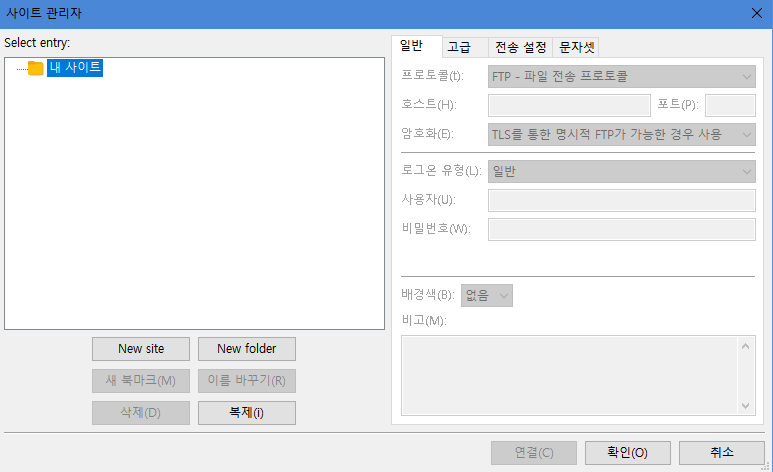Open the 프로토콜 dropdown

621,76
